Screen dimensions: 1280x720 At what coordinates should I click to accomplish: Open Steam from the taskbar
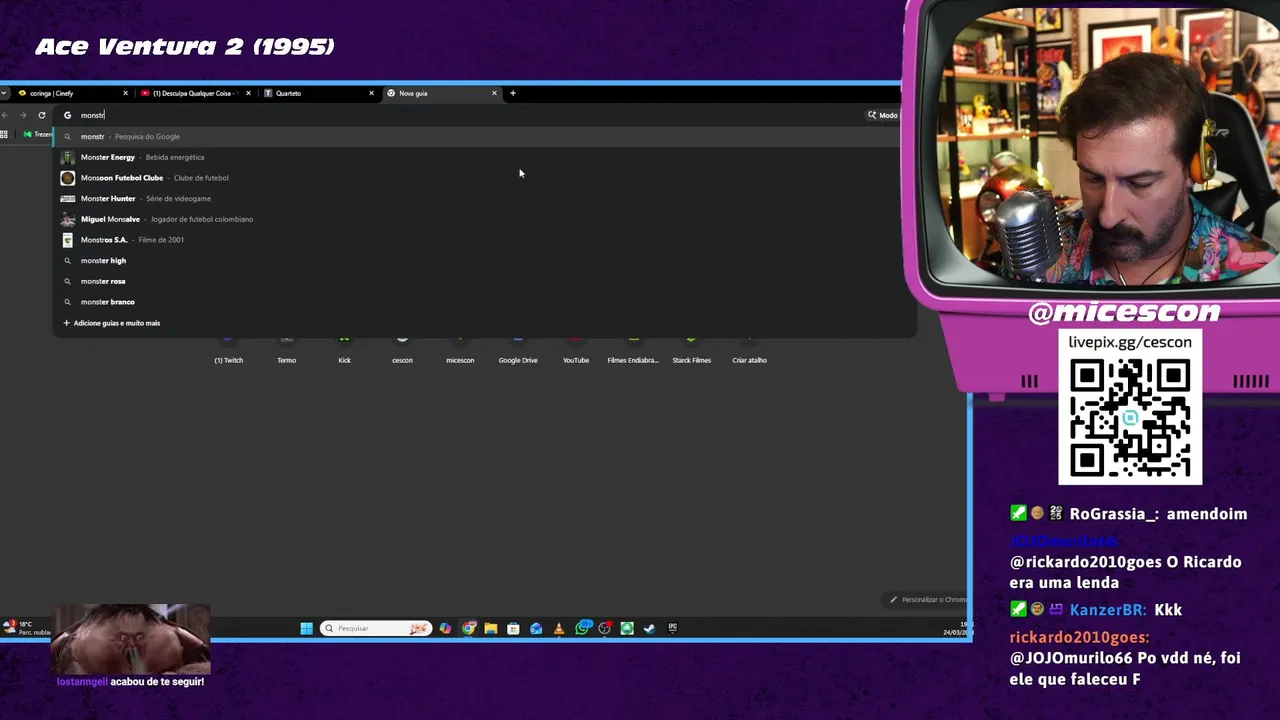click(x=649, y=628)
